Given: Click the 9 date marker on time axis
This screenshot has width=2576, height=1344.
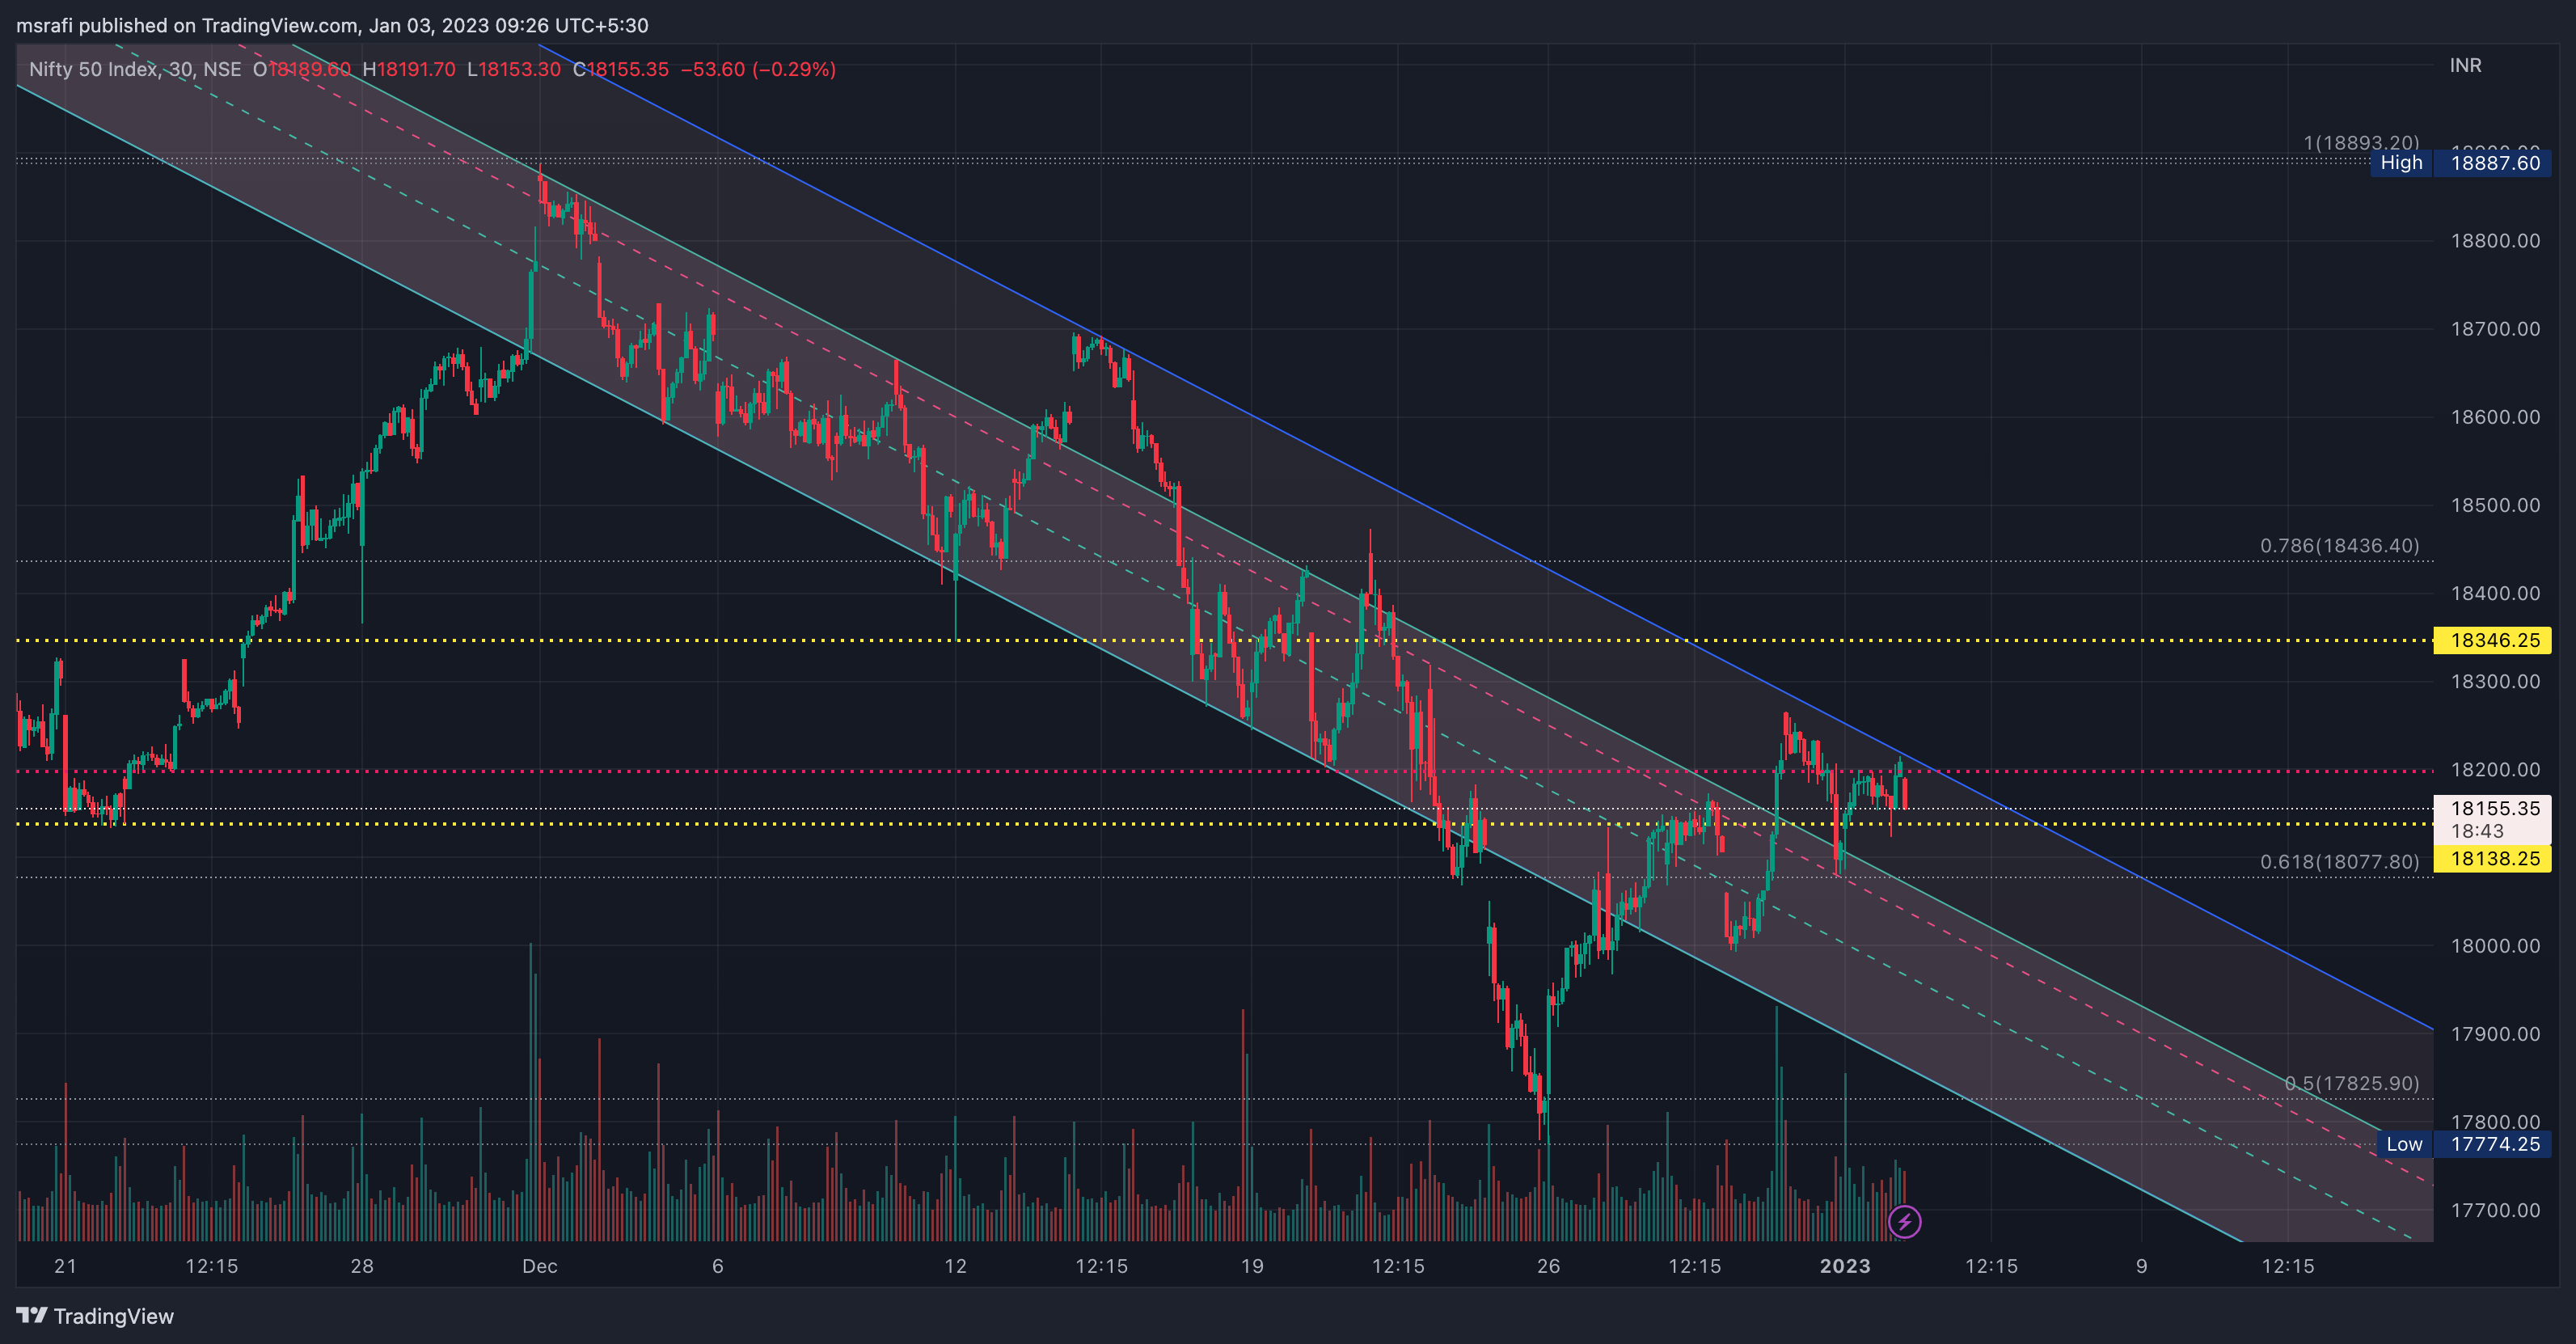Looking at the screenshot, I should [x=2141, y=1266].
